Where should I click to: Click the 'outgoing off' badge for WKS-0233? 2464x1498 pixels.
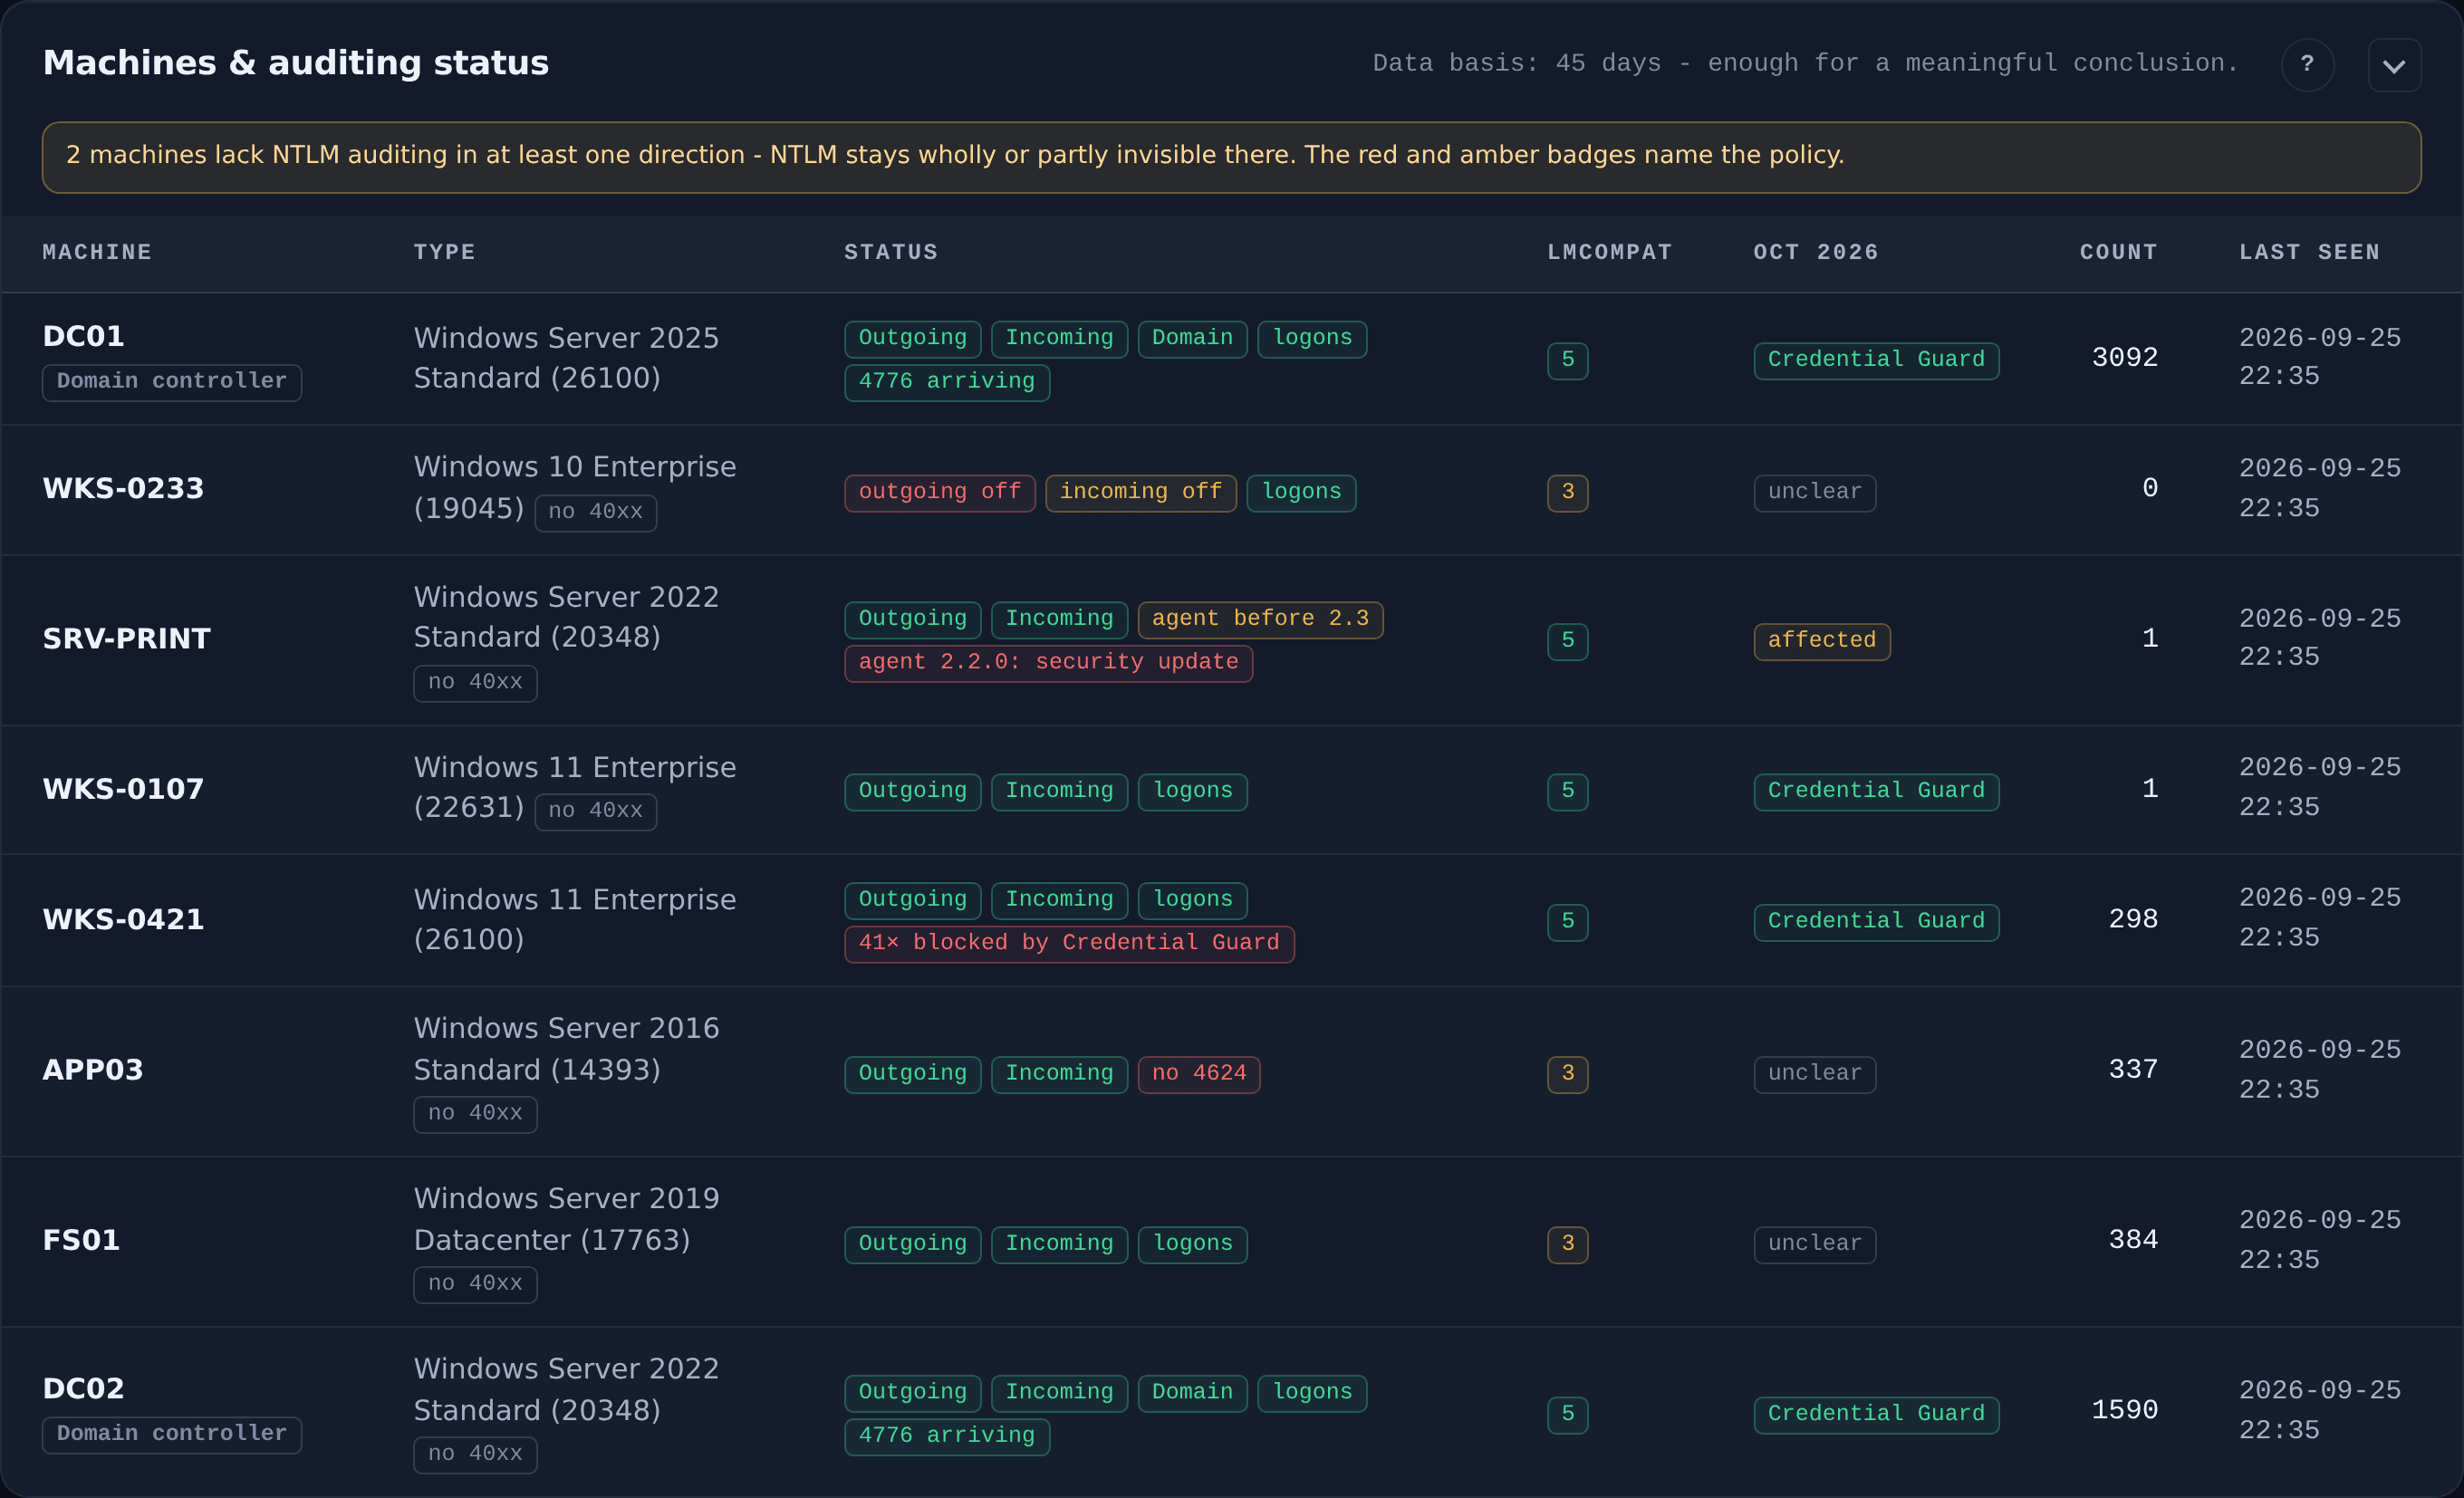(x=939, y=492)
